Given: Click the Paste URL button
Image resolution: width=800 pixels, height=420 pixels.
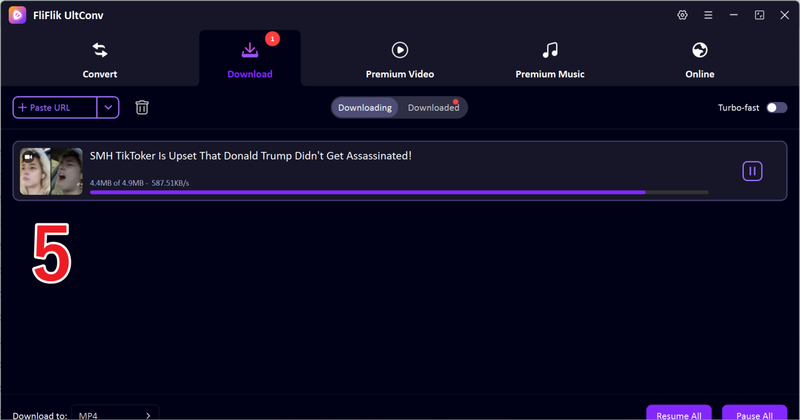Looking at the screenshot, I should (x=55, y=108).
